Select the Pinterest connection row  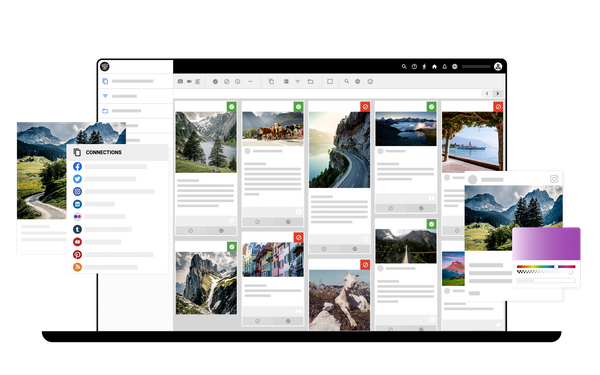pyautogui.click(x=118, y=254)
